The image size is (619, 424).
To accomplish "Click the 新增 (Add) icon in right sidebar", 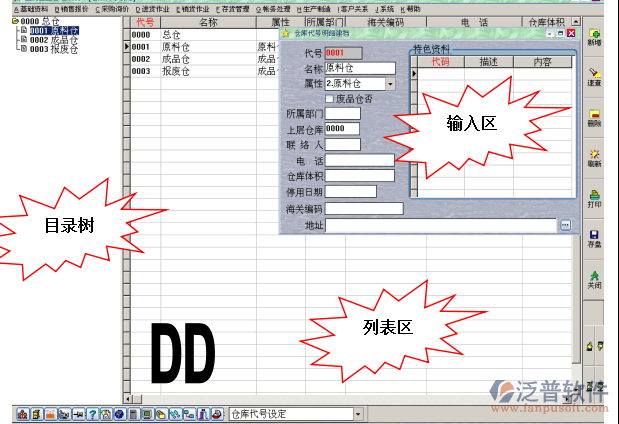I will pos(594,38).
